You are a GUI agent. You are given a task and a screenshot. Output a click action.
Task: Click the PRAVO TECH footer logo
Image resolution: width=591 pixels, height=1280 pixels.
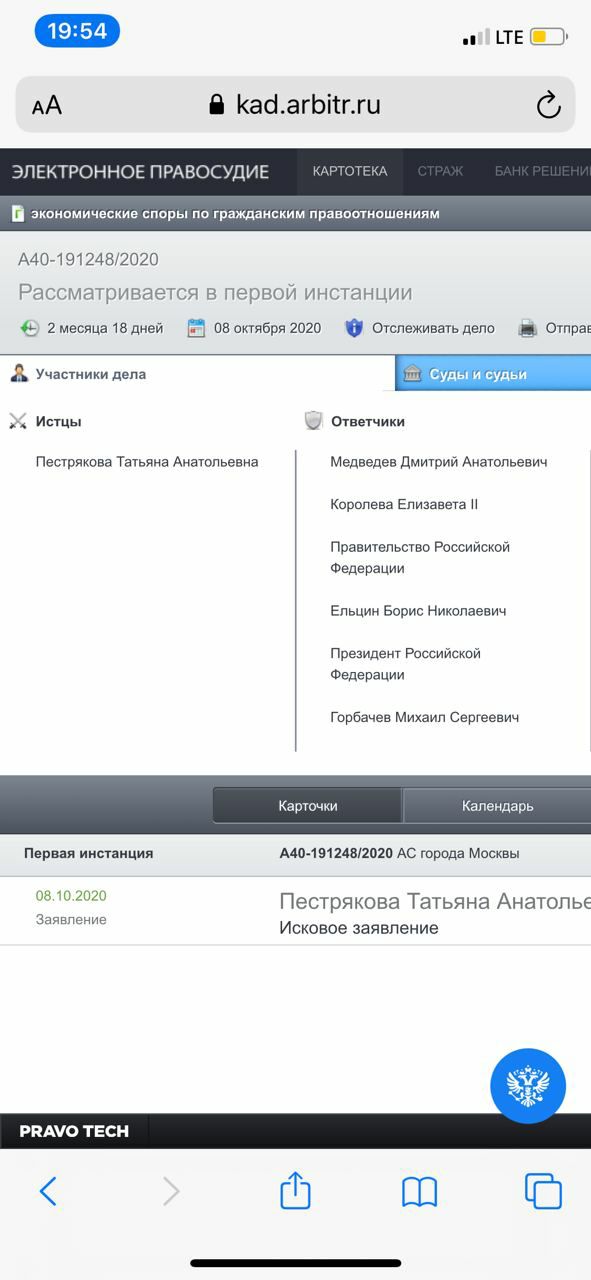(74, 1132)
